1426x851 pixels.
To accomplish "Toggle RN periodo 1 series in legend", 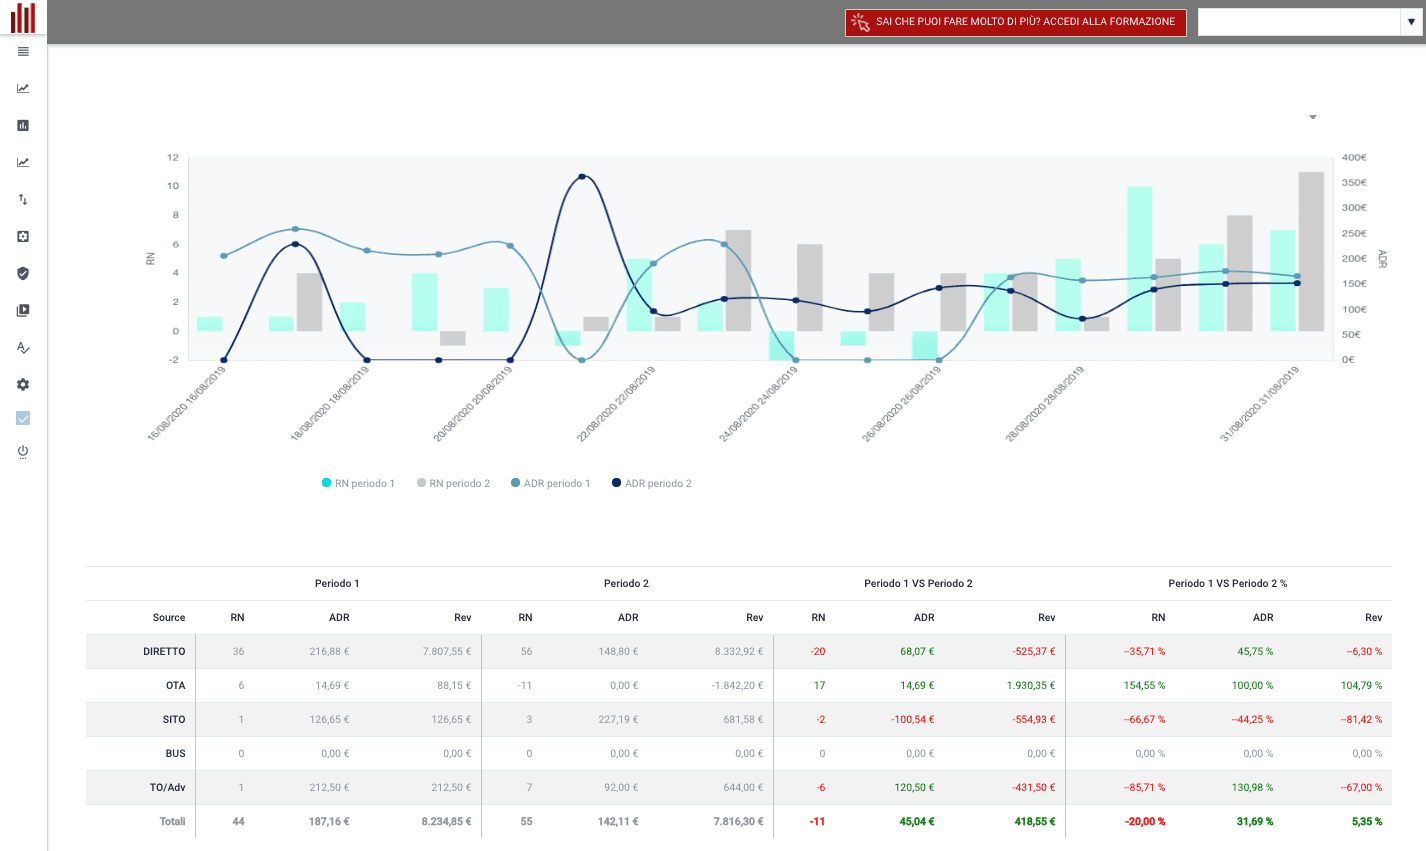I will tap(358, 483).
